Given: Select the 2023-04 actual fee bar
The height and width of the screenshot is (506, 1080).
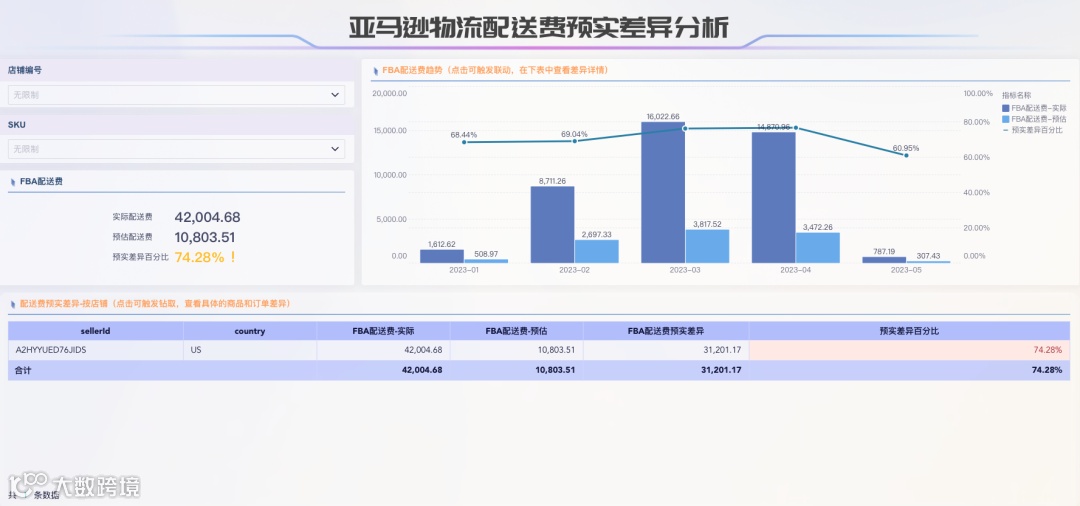Looking at the screenshot, I should (773, 198).
